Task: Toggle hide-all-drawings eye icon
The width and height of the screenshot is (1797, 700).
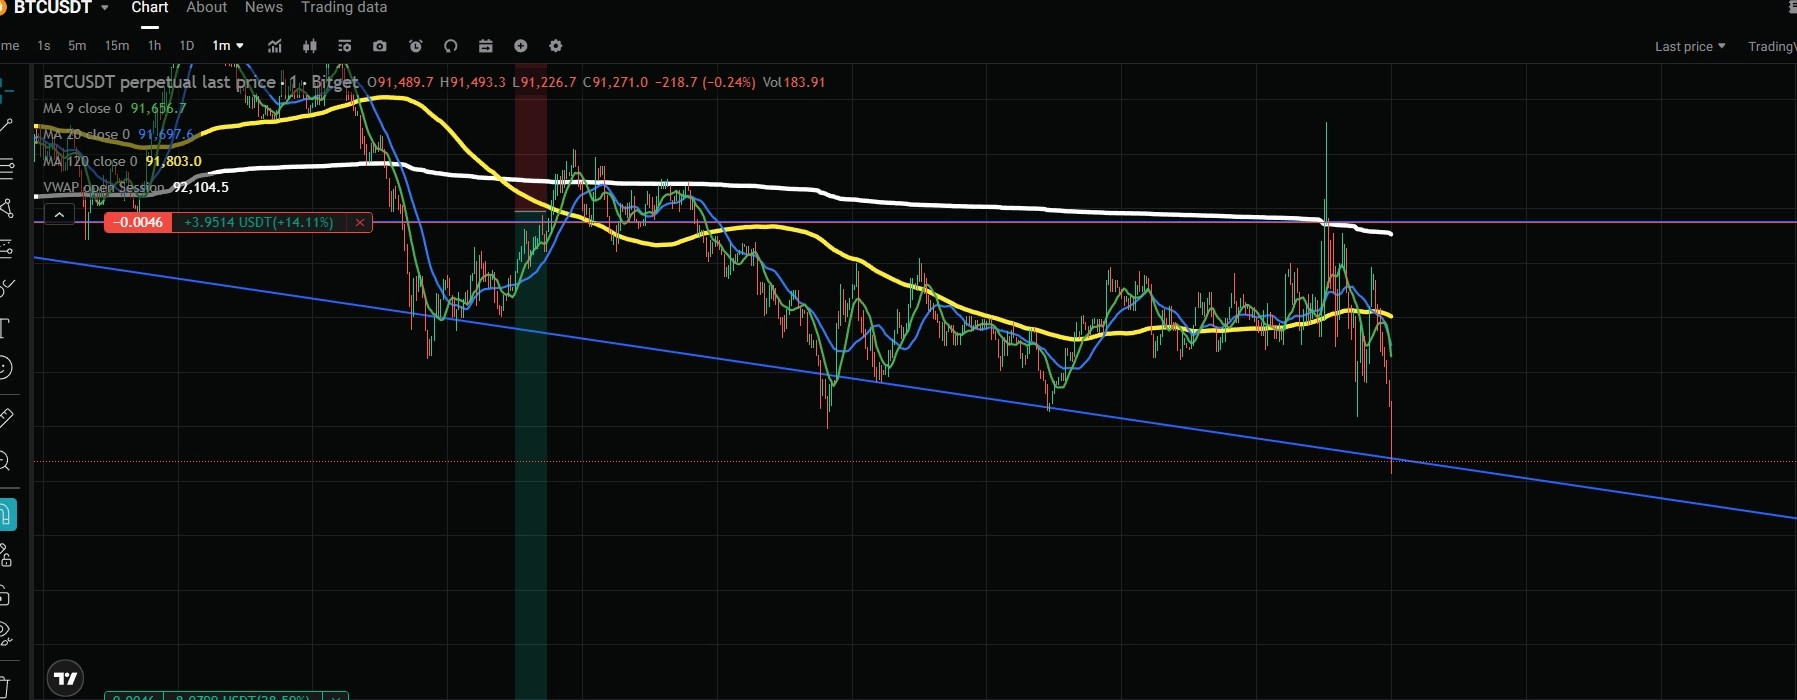Action: (5, 634)
